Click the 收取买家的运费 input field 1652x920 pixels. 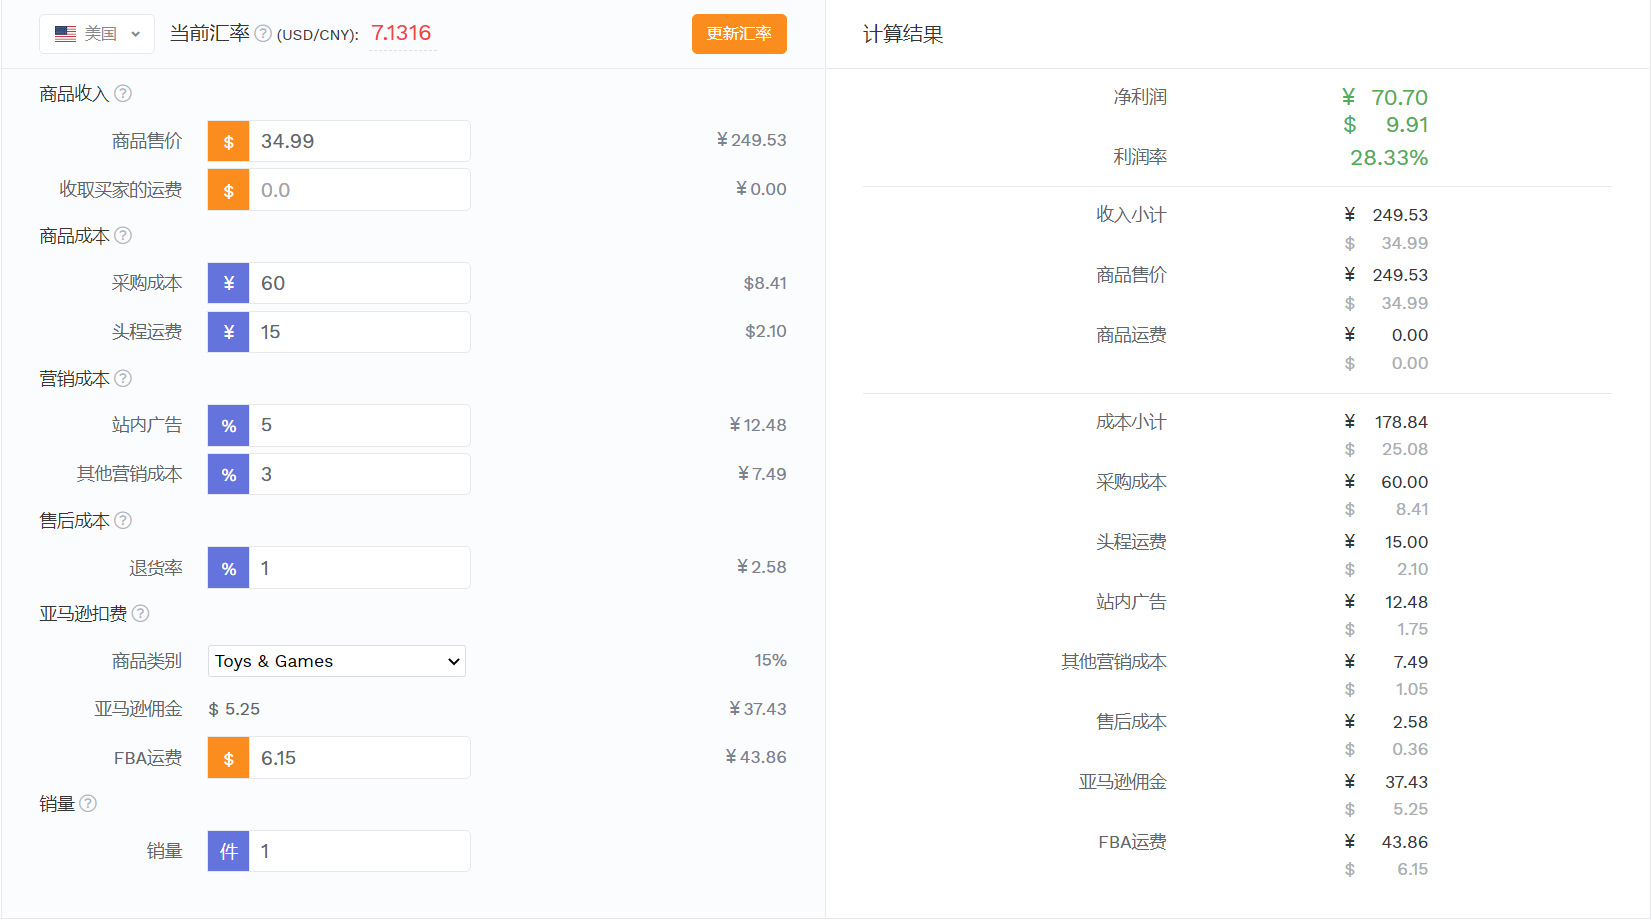(x=359, y=190)
